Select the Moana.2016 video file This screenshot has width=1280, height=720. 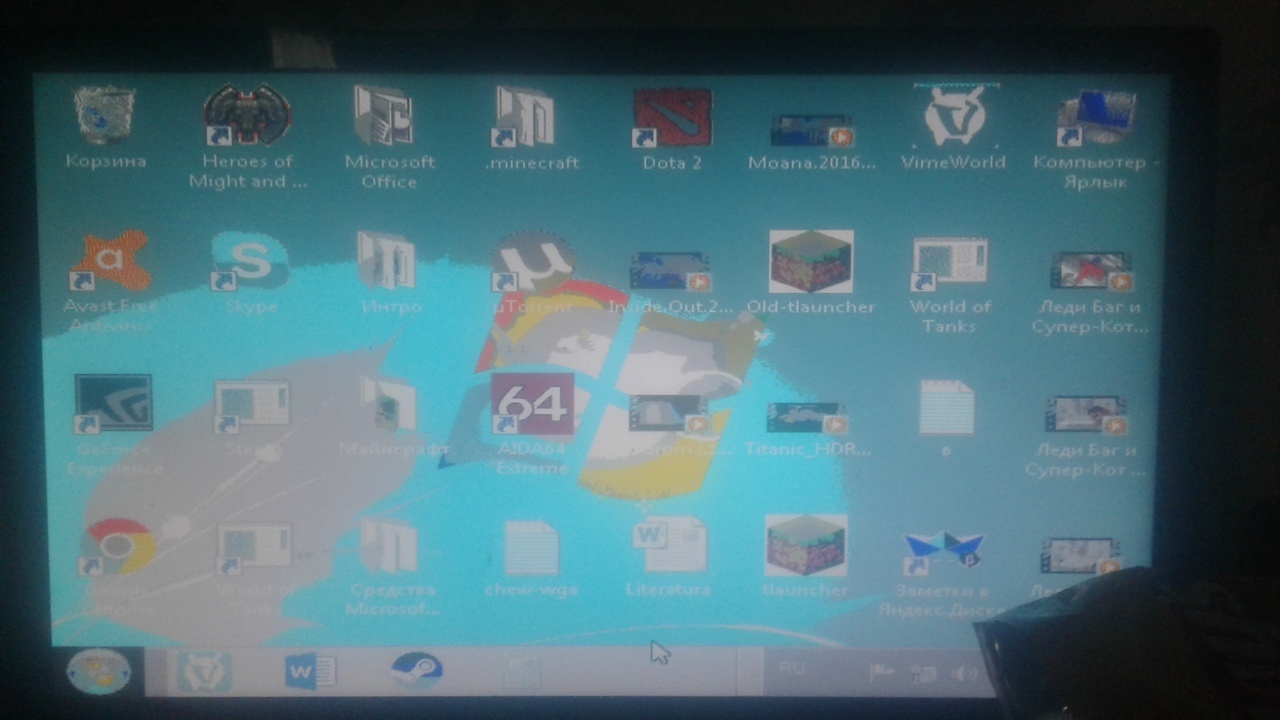[x=811, y=131]
